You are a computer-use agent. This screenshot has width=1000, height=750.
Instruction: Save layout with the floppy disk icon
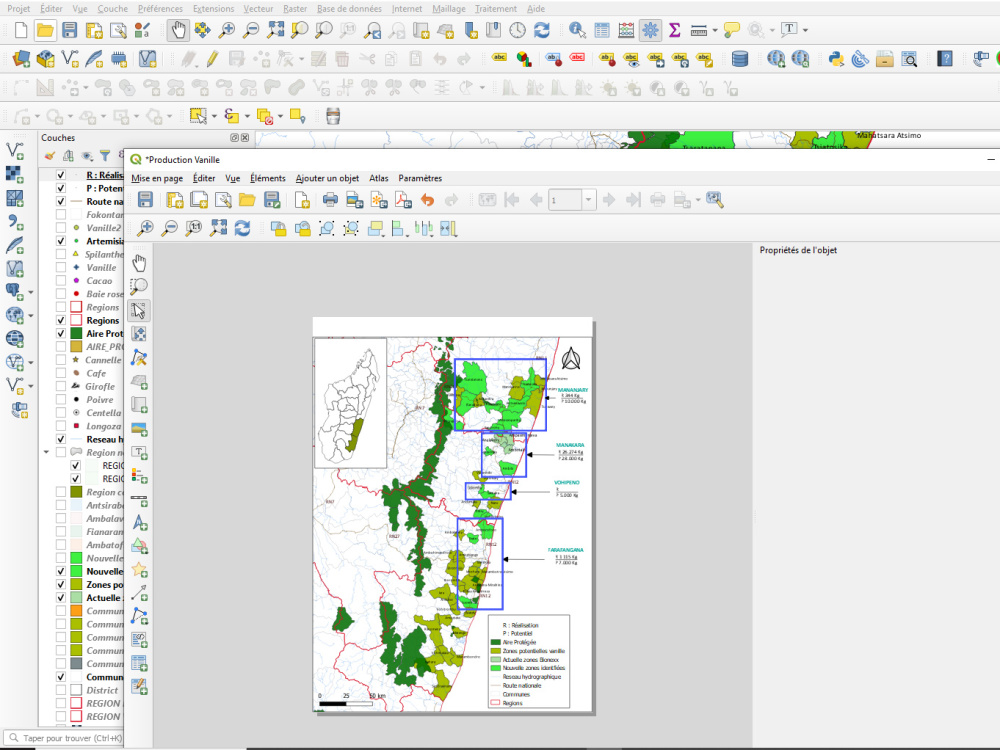(145, 200)
